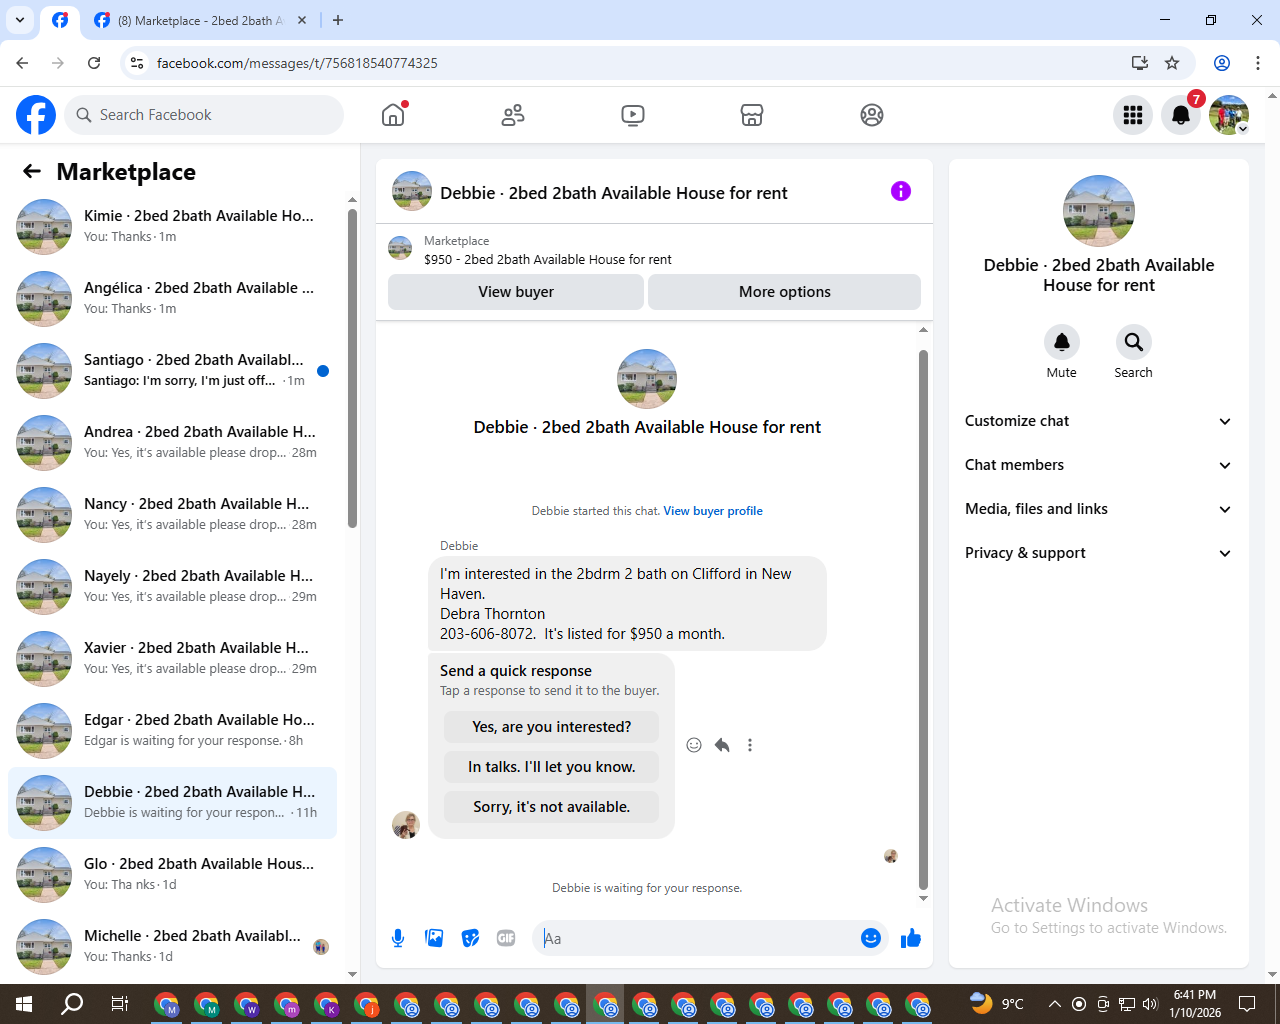The width and height of the screenshot is (1280, 1024).
Task: Open the unread Santiago conversation
Action: [x=172, y=371]
